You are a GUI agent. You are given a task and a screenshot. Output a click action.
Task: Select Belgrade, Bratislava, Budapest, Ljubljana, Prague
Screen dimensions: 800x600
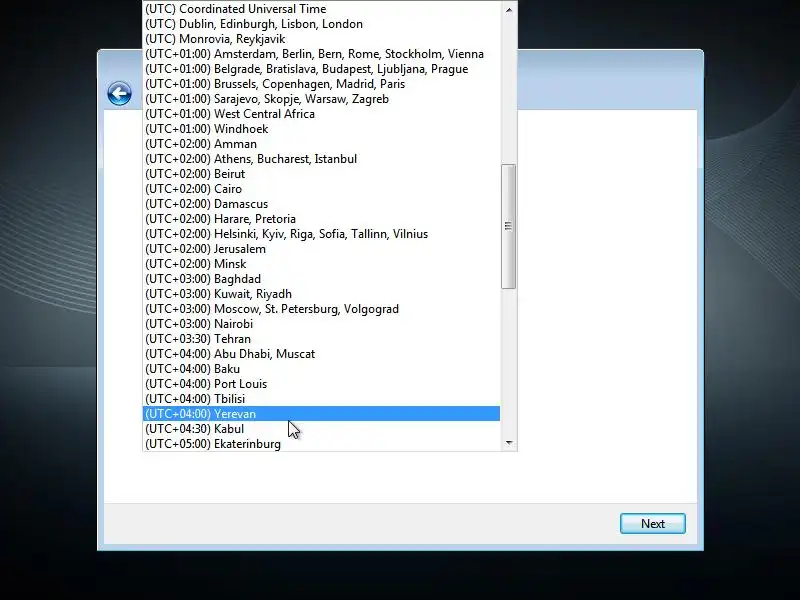pyautogui.click(x=321, y=69)
